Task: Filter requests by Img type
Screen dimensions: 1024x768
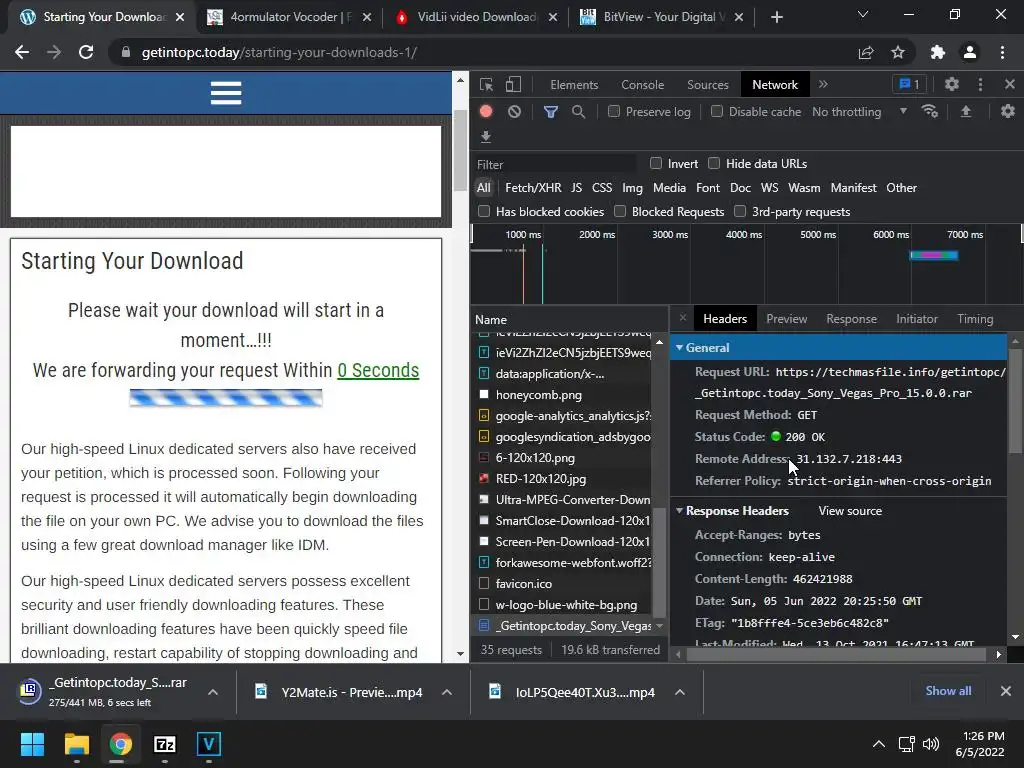Action: (632, 187)
